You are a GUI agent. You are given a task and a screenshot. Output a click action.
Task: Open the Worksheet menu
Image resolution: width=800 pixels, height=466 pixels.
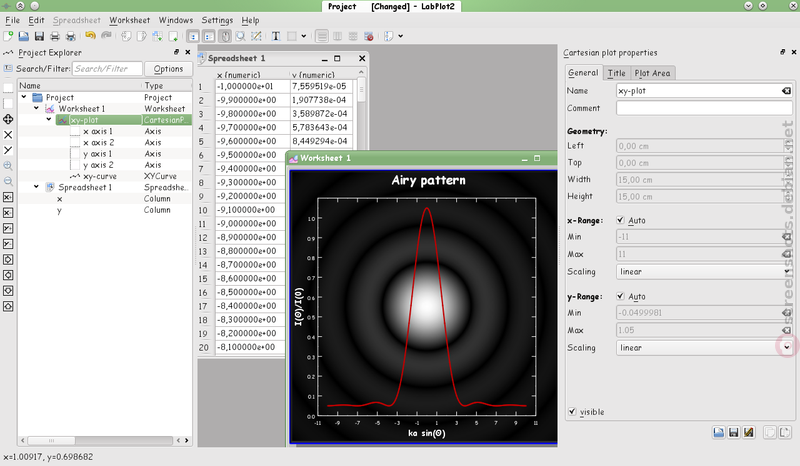coord(130,20)
